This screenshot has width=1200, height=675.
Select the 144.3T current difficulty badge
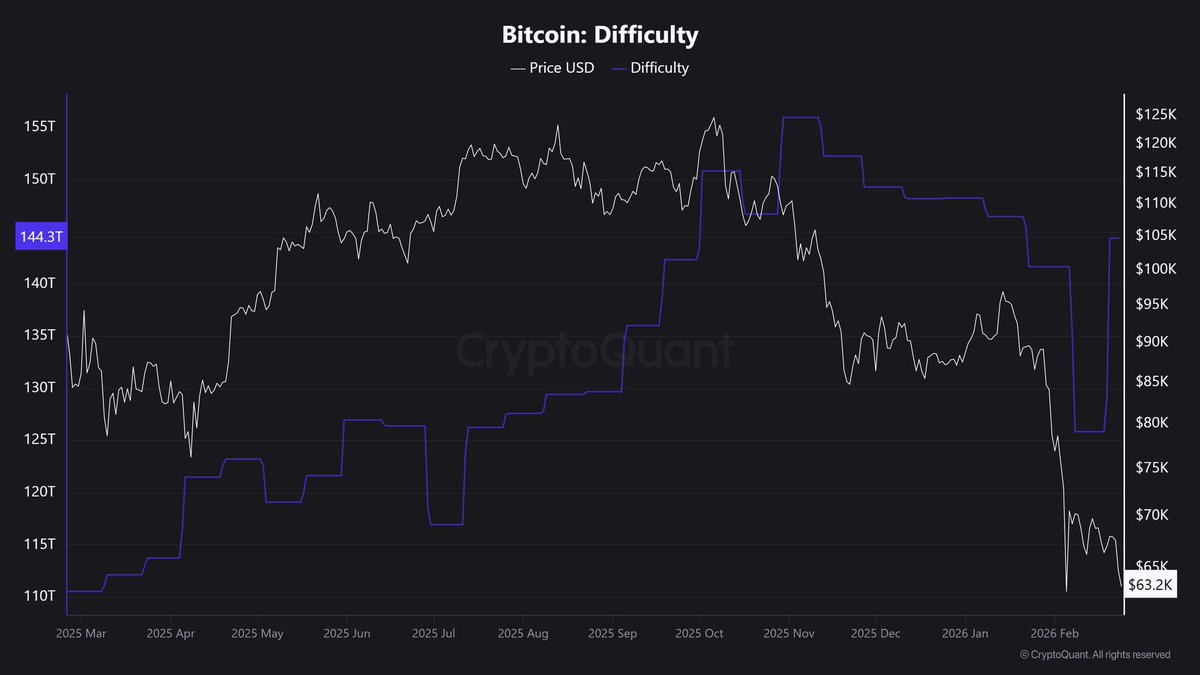tap(40, 237)
